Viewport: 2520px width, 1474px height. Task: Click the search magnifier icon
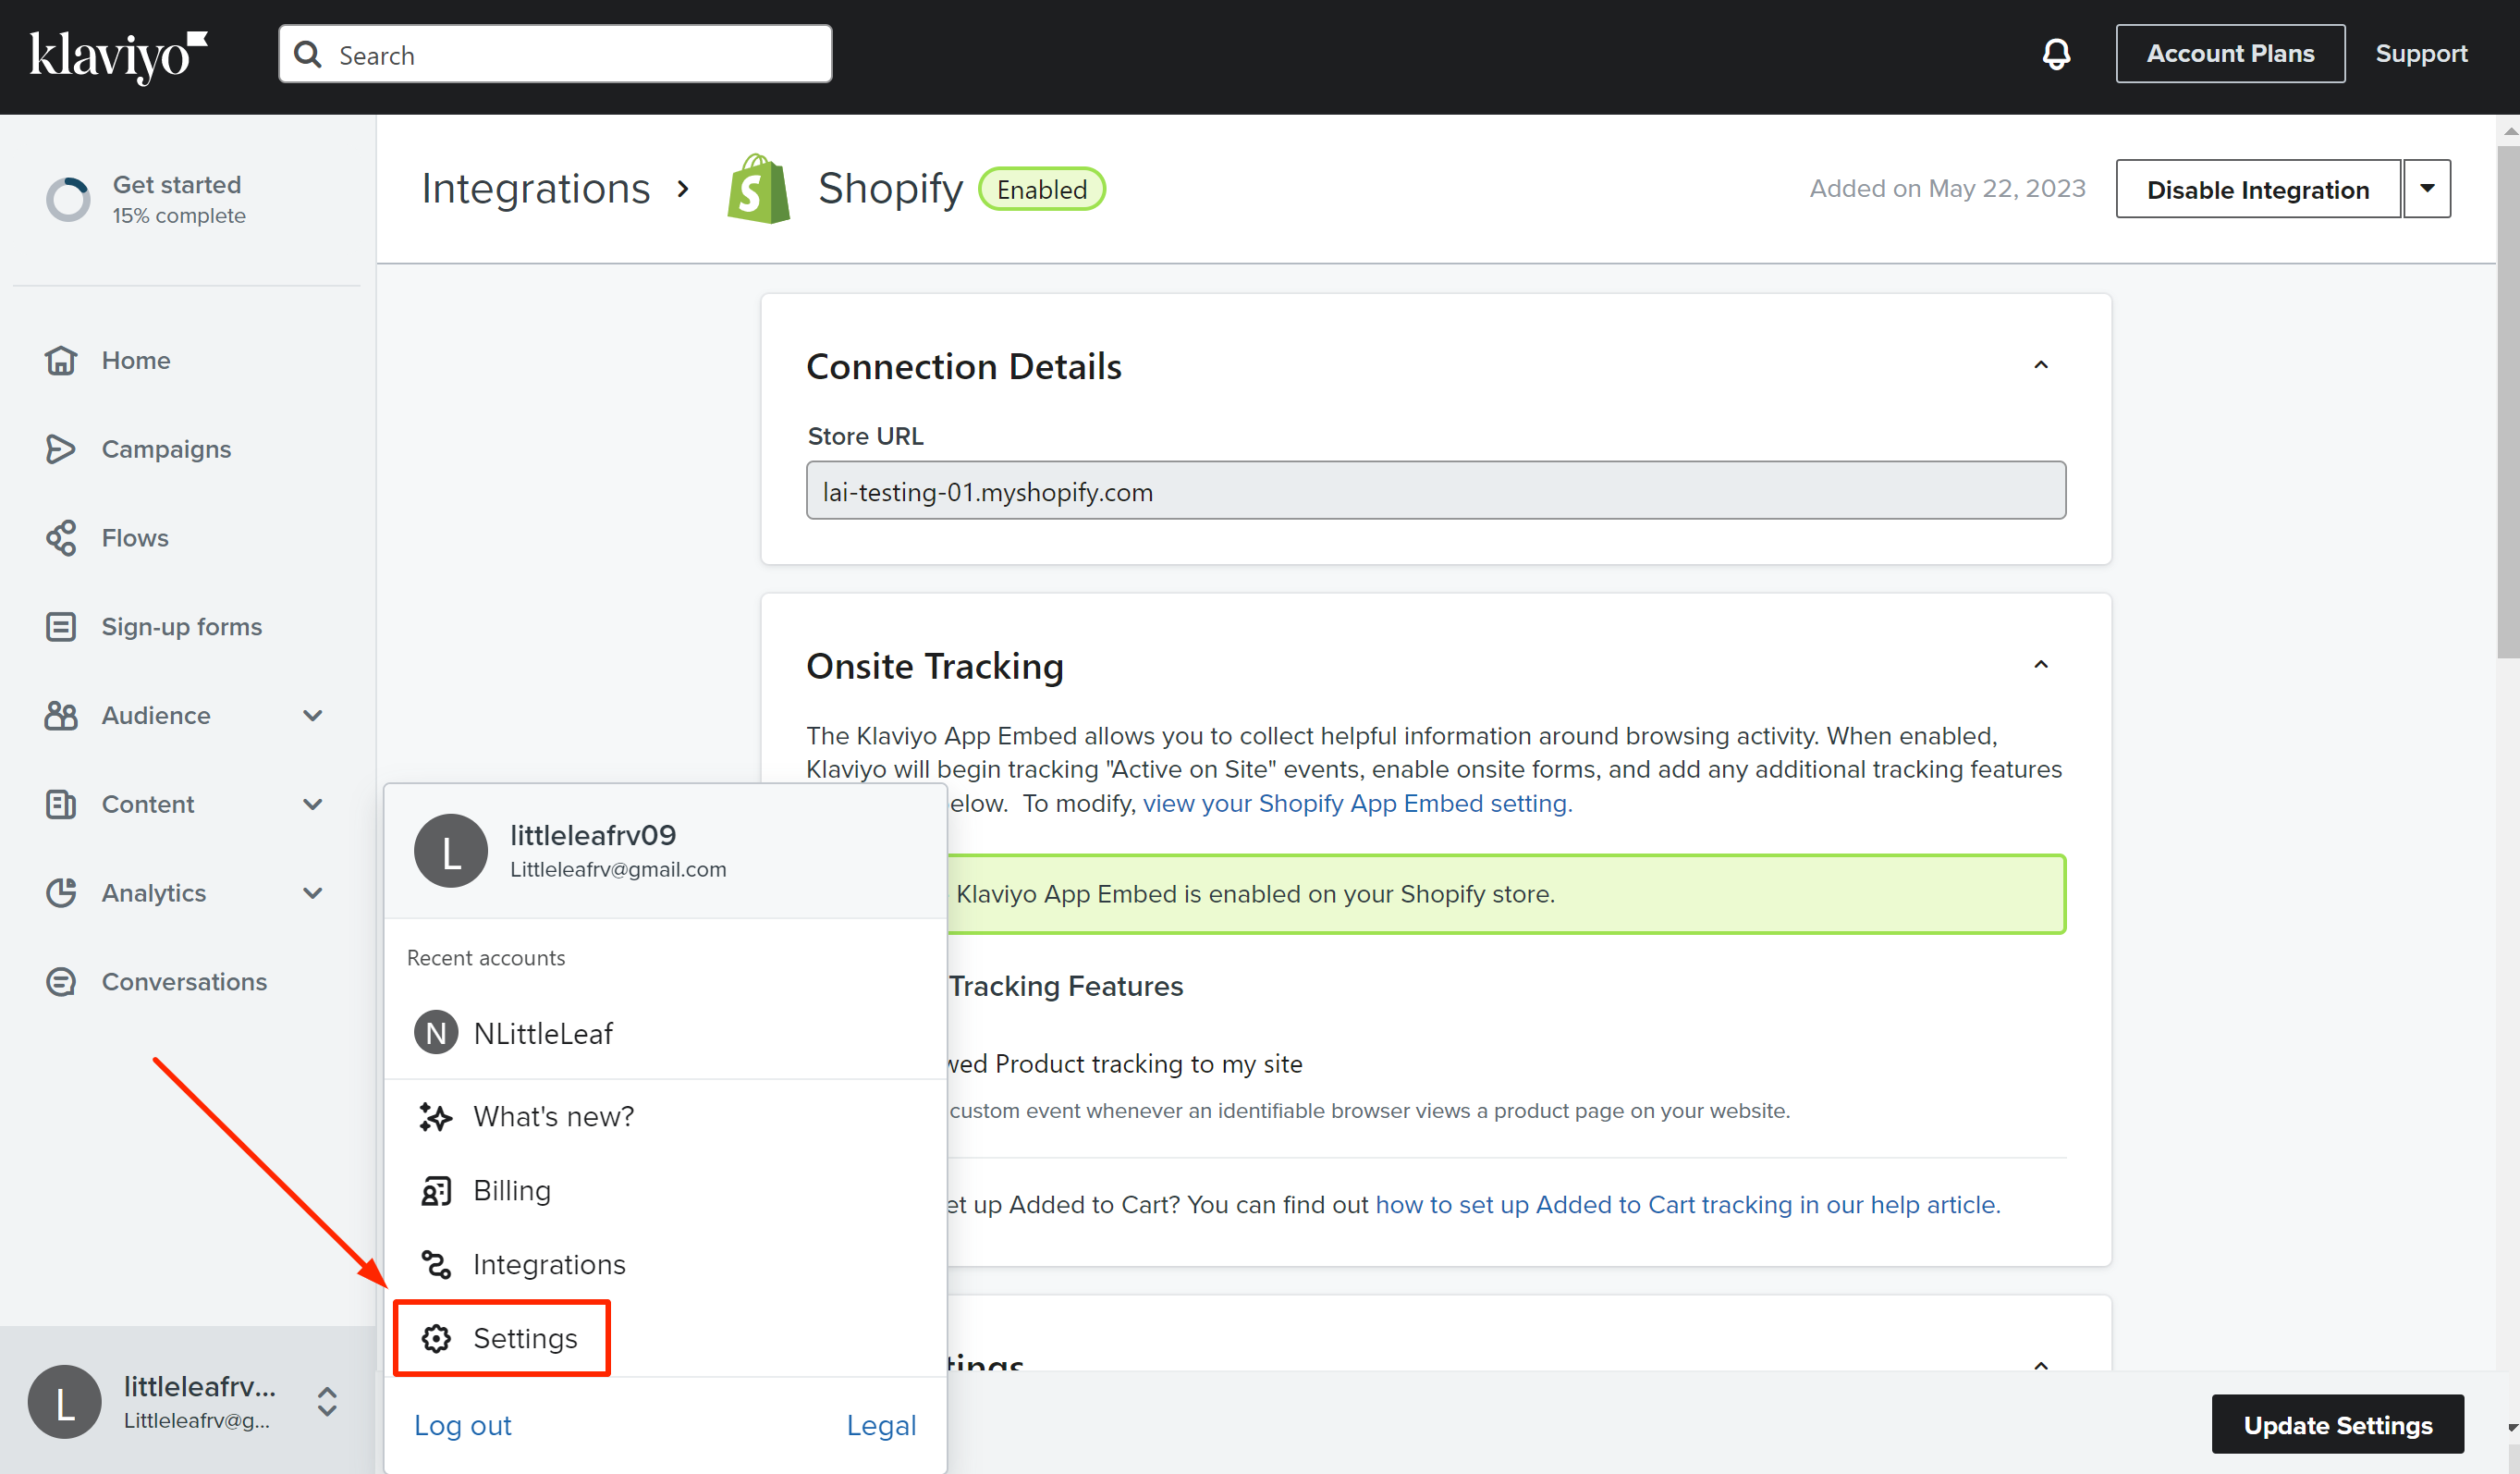pos(308,55)
